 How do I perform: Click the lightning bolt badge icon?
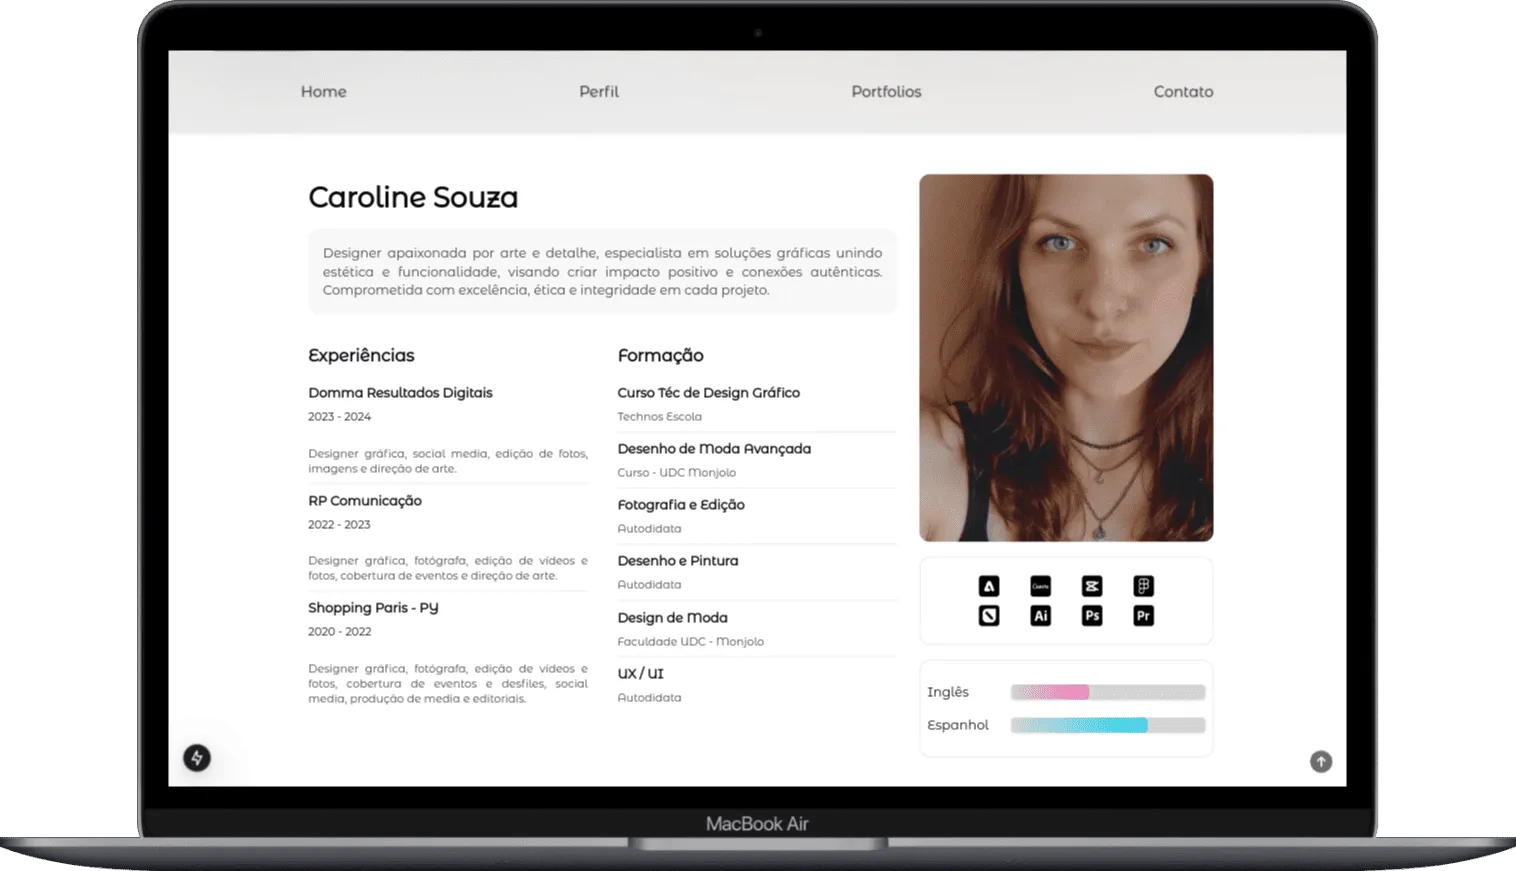pyautogui.click(x=197, y=758)
